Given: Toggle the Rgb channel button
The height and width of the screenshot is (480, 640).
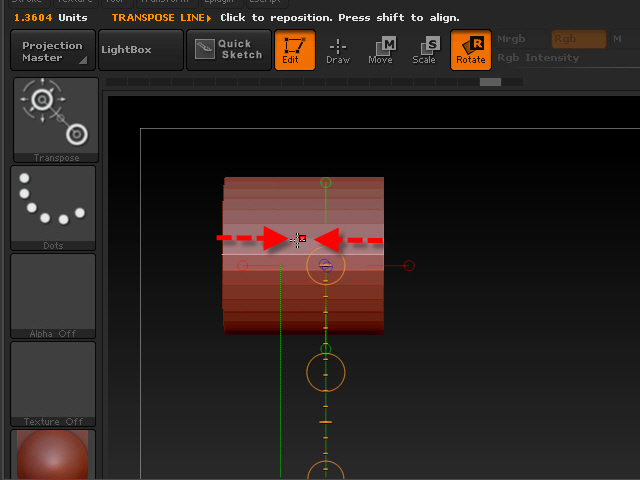Looking at the screenshot, I should coord(579,39).
